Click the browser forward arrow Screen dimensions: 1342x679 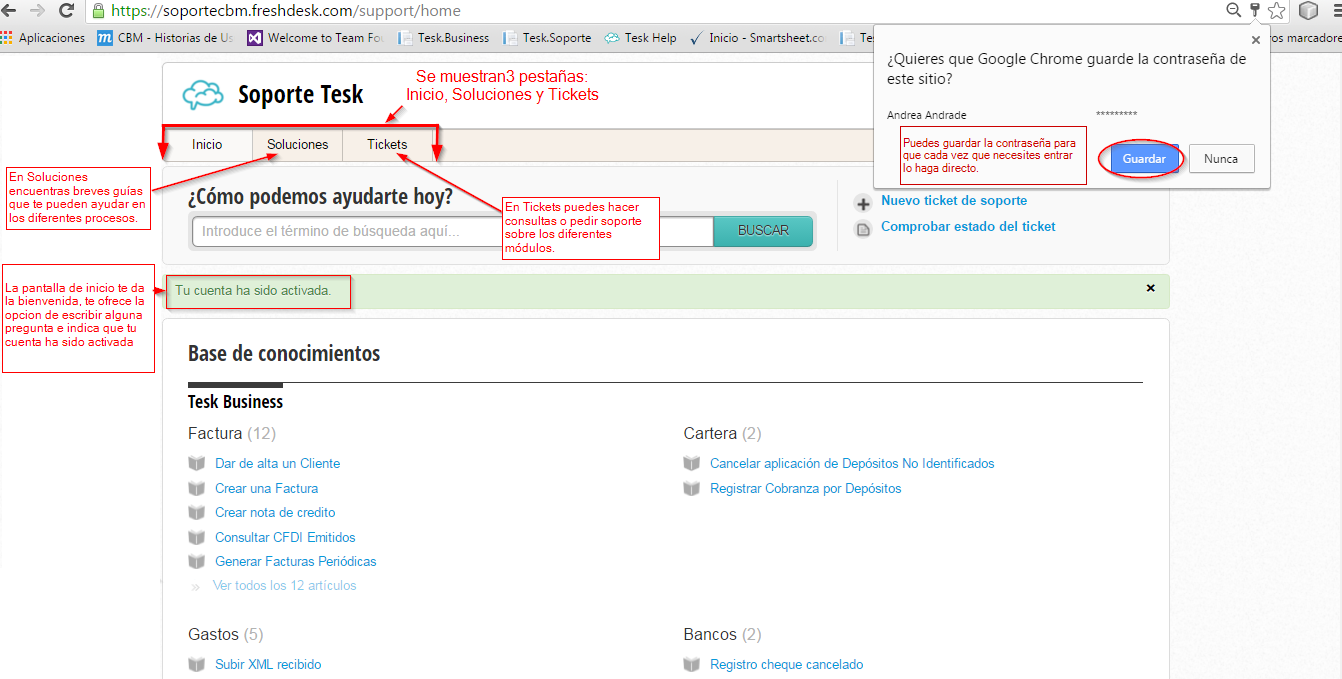[x=37, y=10]
